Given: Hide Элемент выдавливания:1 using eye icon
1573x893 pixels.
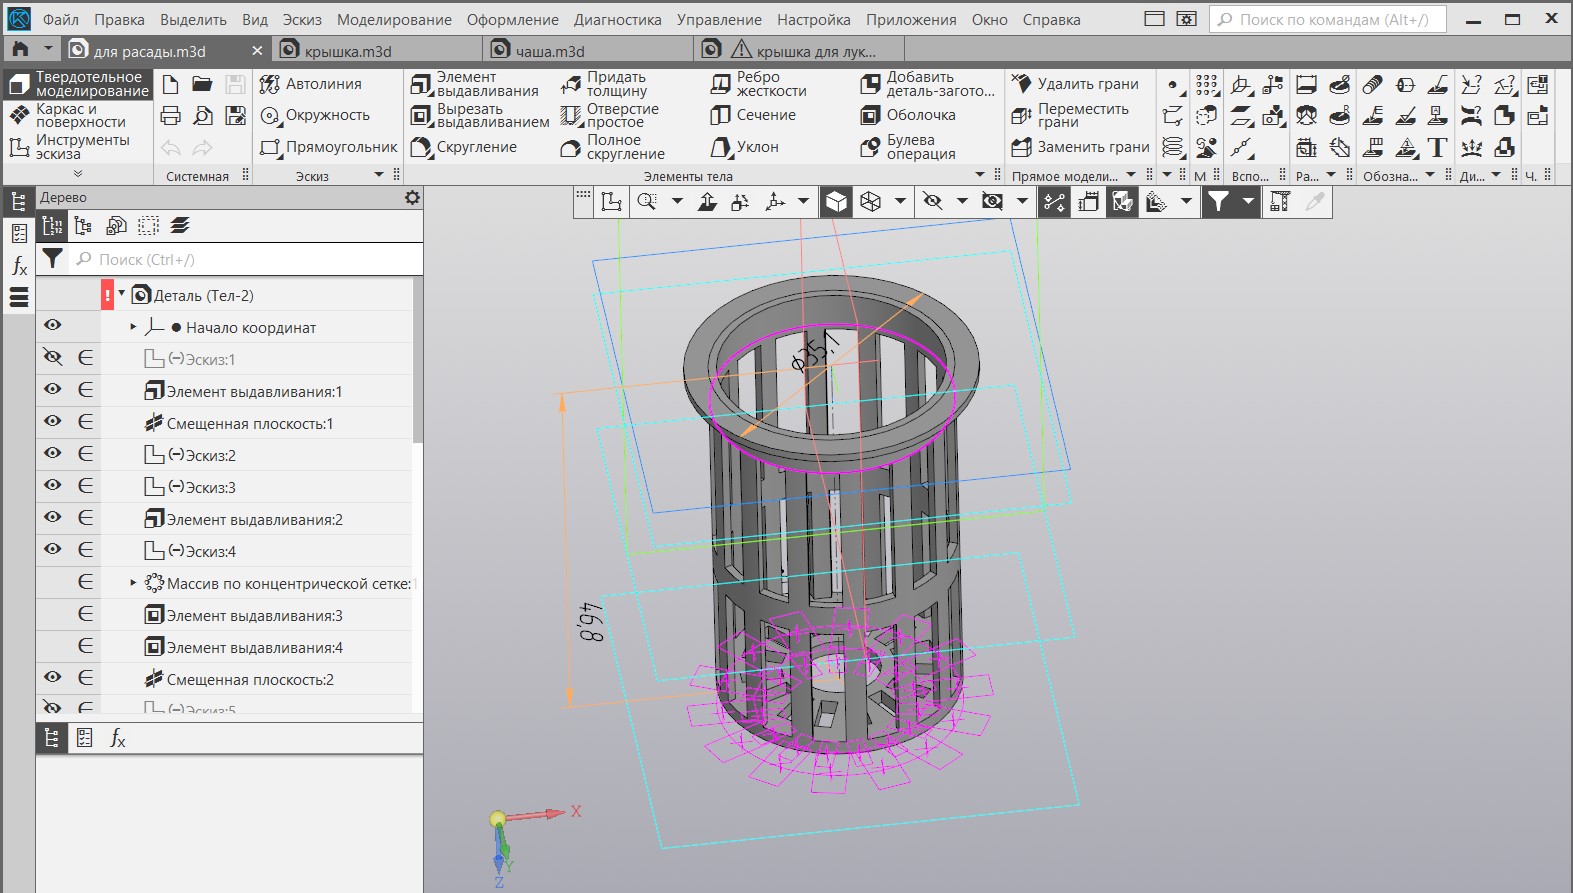Looking at the screenshot, I should 53,389.
